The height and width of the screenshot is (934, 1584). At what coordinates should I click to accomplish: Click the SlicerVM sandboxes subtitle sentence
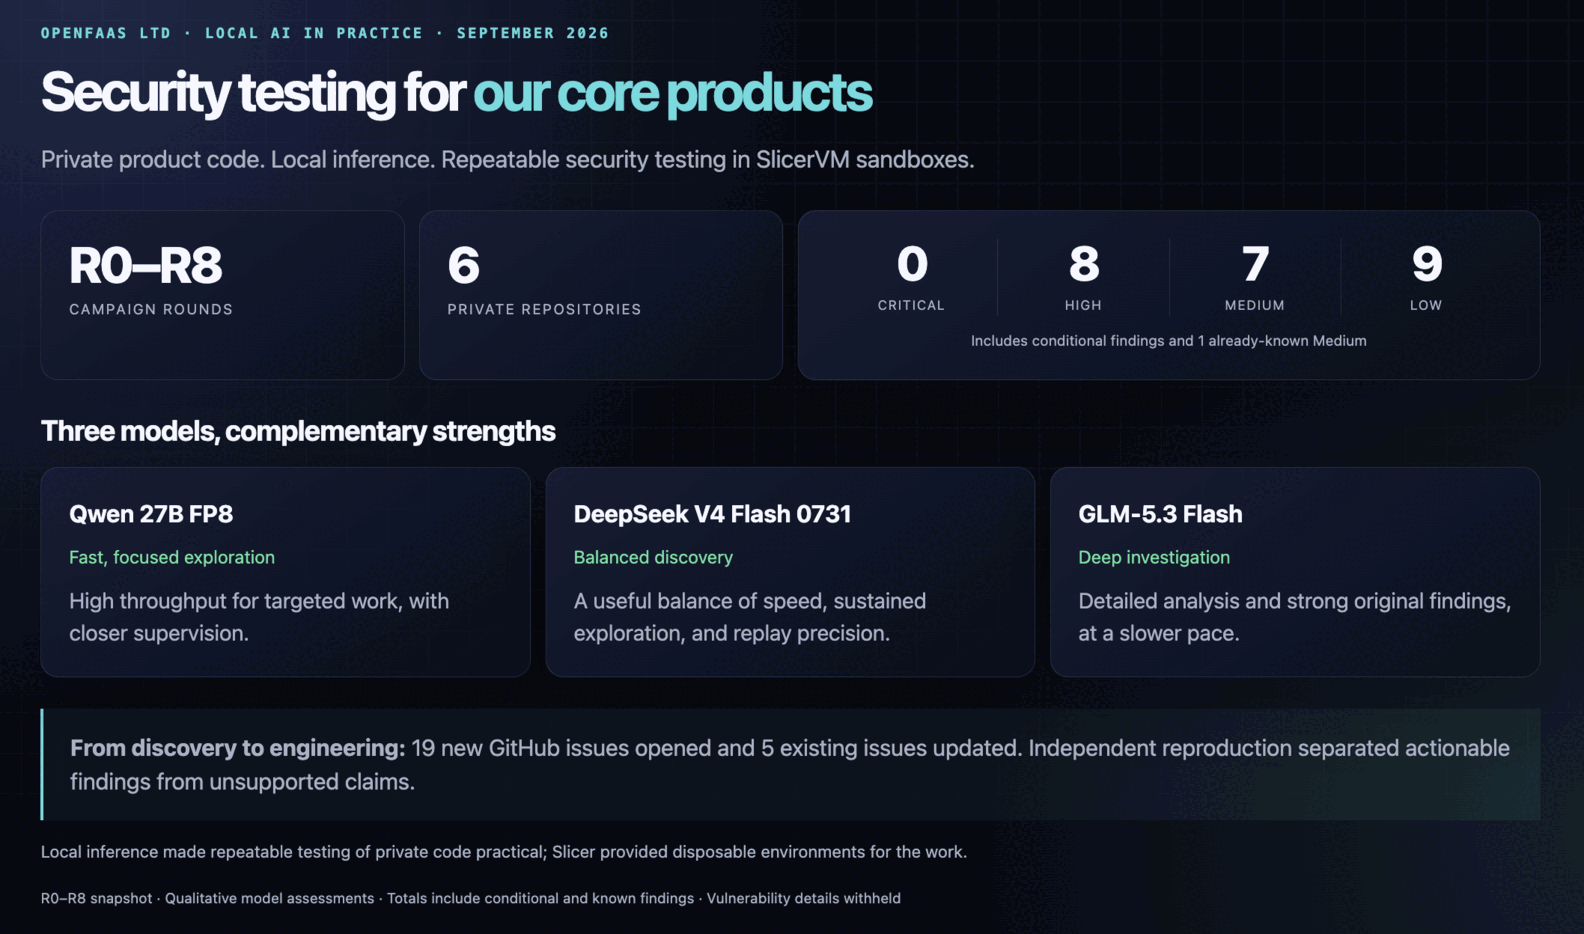click(507, 160)
